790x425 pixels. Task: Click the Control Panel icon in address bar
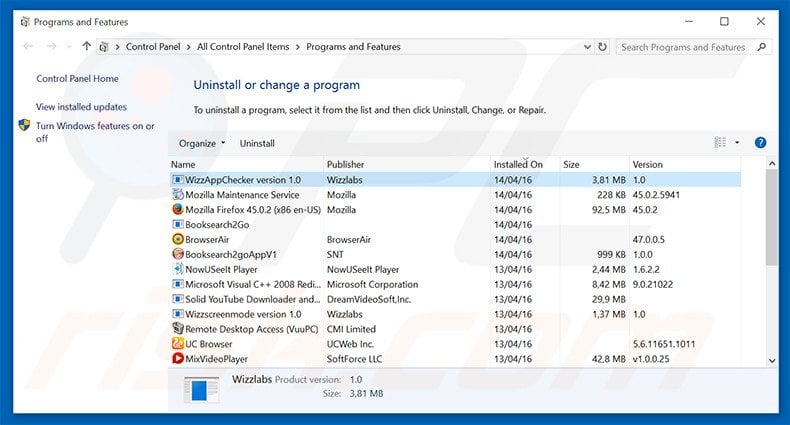(x=104, y=47)
